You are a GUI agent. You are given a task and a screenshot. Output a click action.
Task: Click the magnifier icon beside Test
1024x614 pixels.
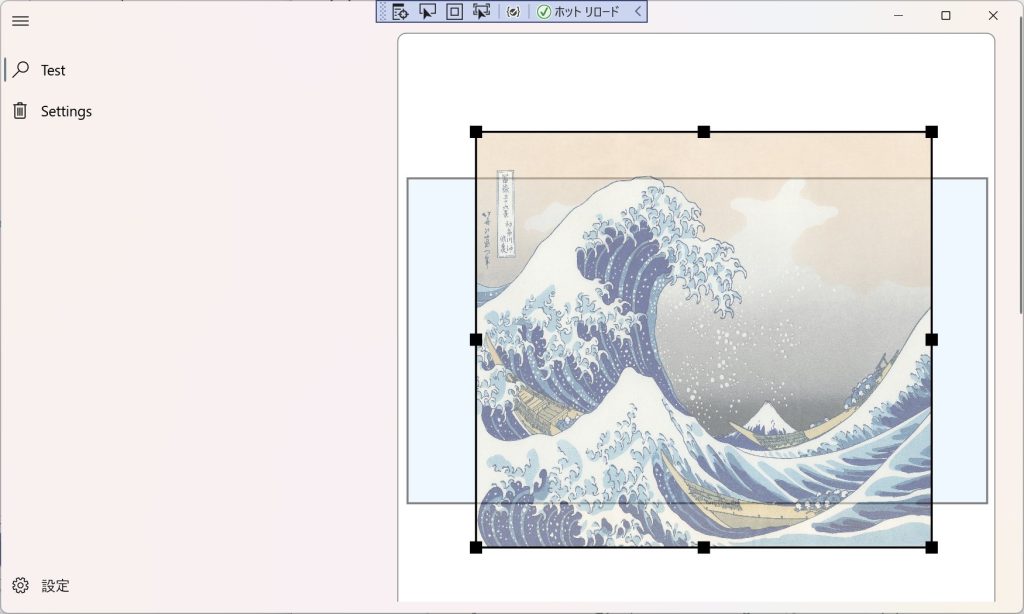click(x=20, y=69)
